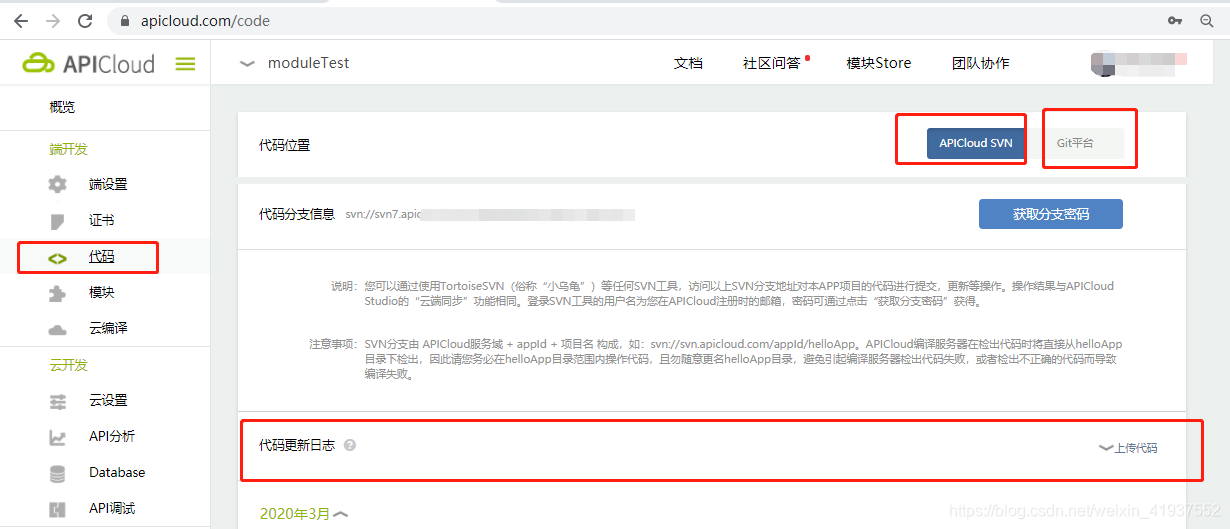Click the database icon beside Database
Screen dimensions: 1230x529
click(x=57, y=473)
